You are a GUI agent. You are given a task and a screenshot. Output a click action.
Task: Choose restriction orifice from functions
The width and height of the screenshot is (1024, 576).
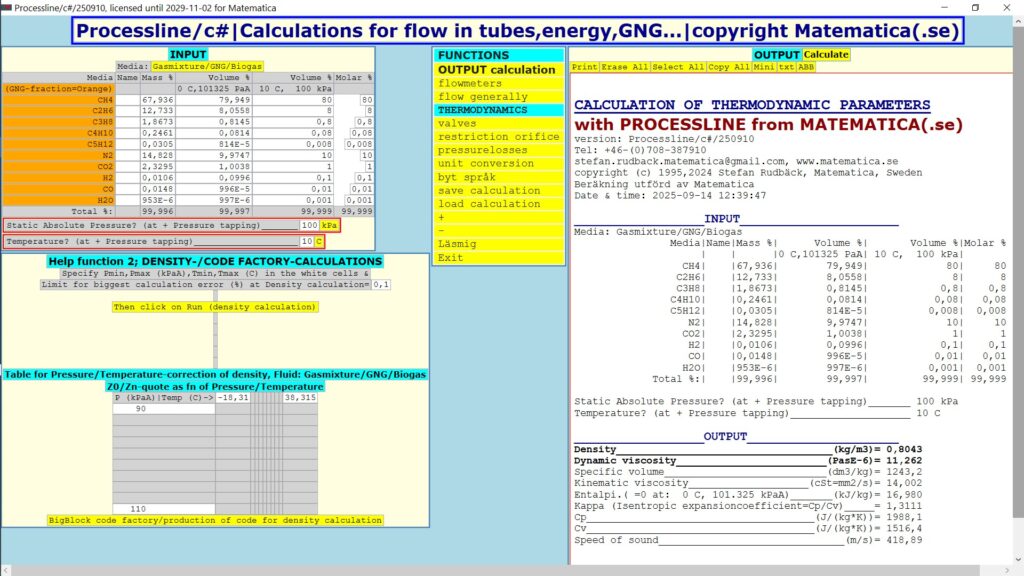(x=498, y=137)
